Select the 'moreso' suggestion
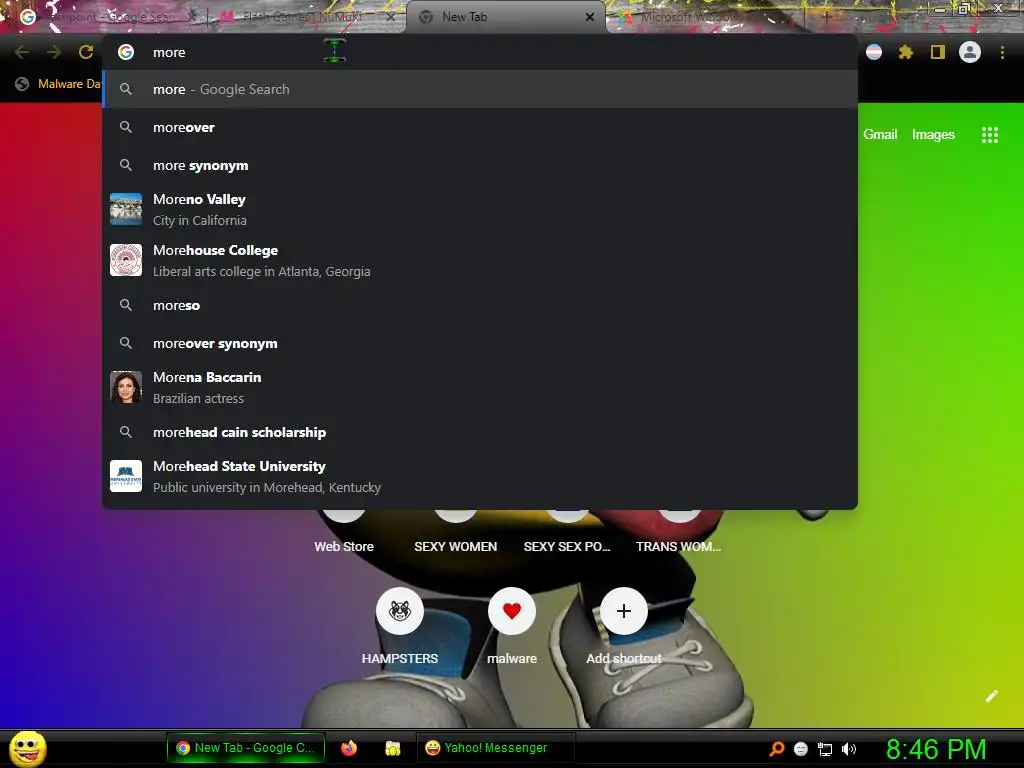This screenshot has height=768, width=1024. [480, 305]
